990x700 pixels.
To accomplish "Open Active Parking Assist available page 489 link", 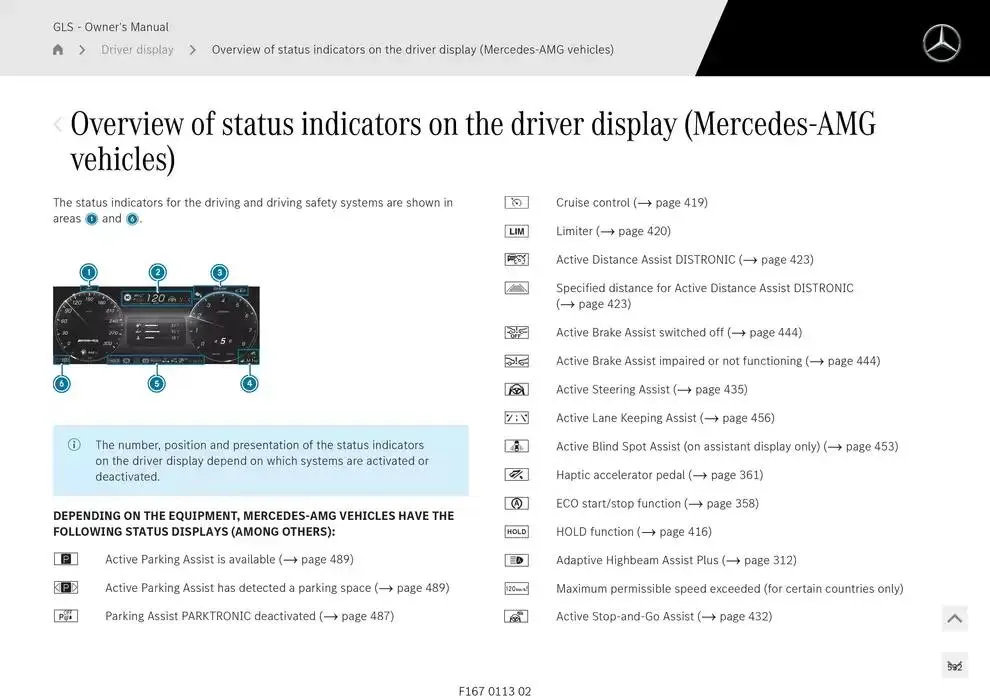I will tap(316, 559).
